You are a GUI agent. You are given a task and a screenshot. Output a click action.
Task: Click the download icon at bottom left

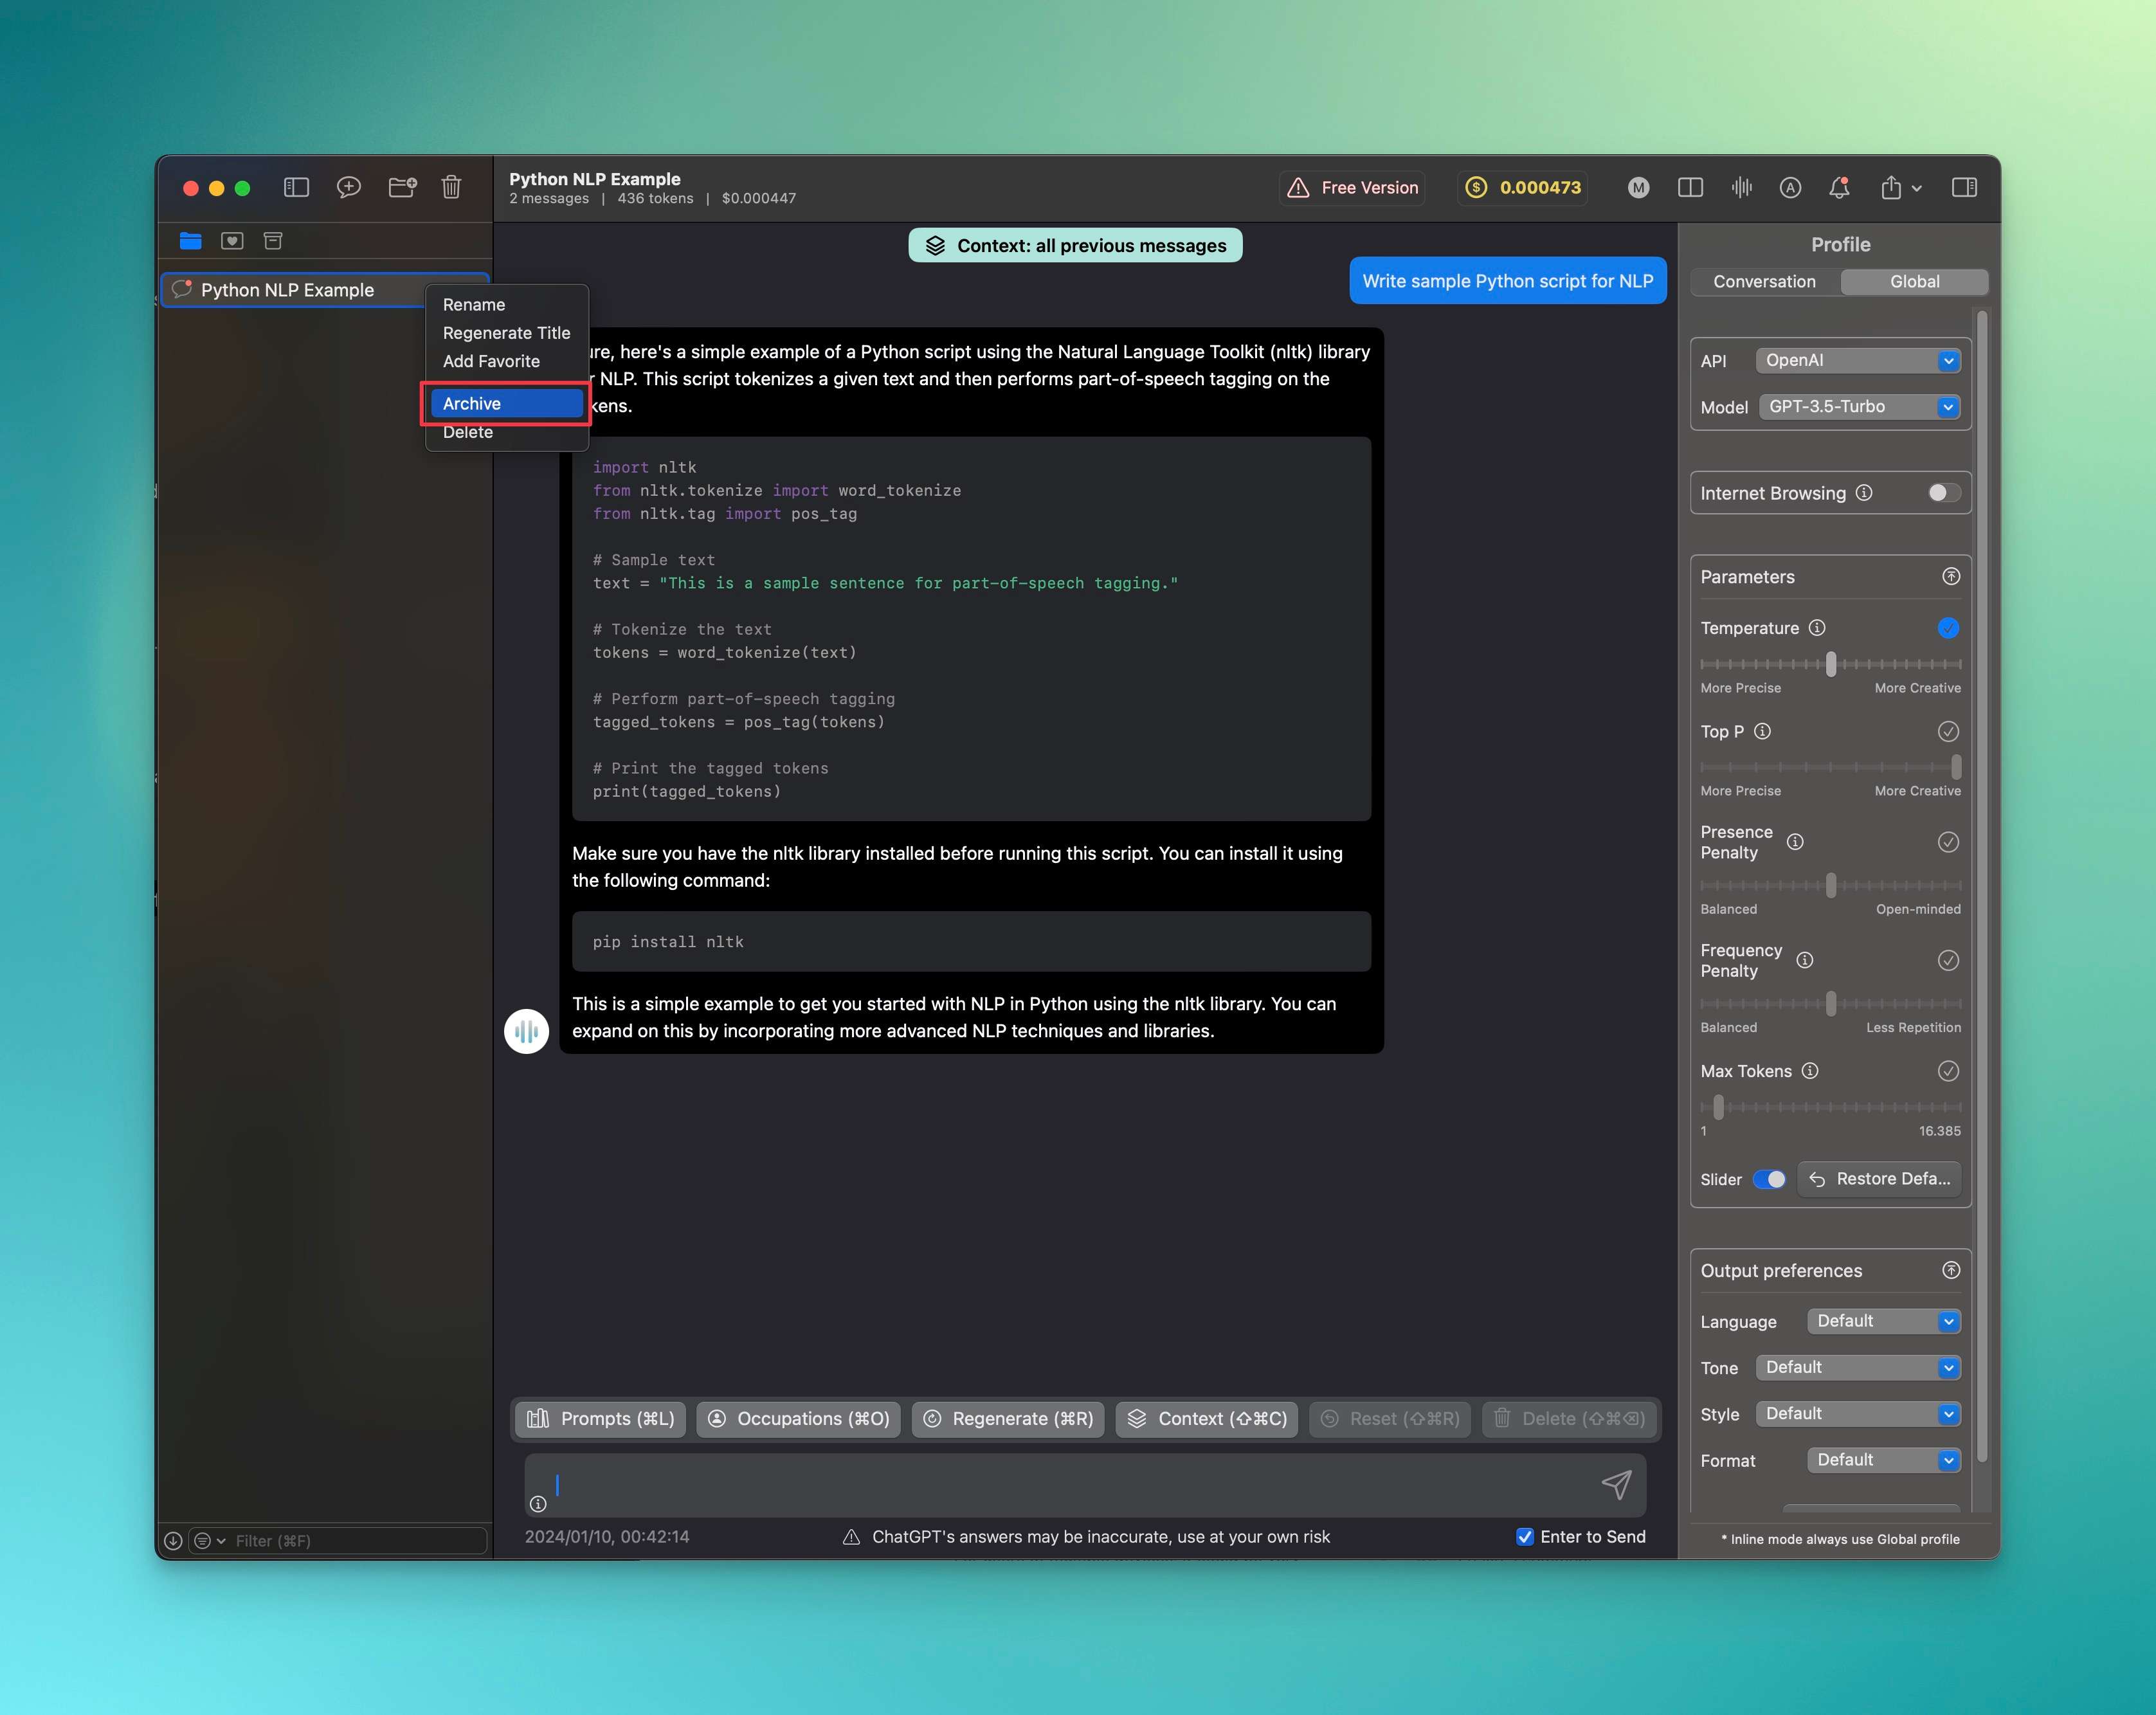click(173, 1541)
